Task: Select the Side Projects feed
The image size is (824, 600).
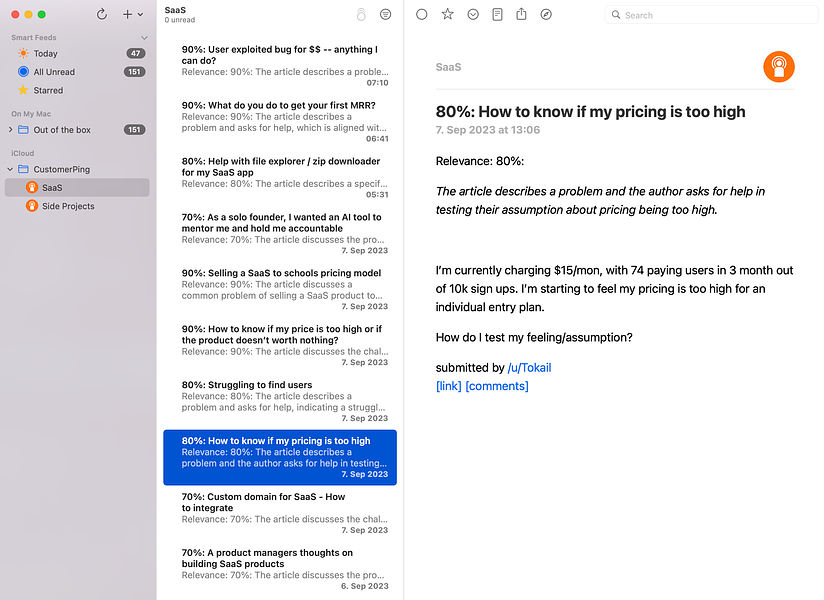Action: [77, 206]
